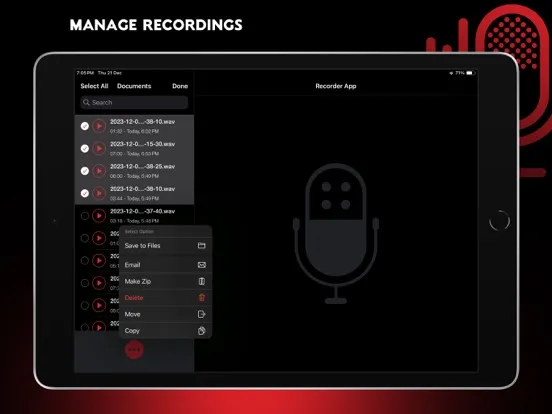This screenshot has height=414, width=552.
Task: Tap the red three-dots more options button
Action: pos(134,350)
